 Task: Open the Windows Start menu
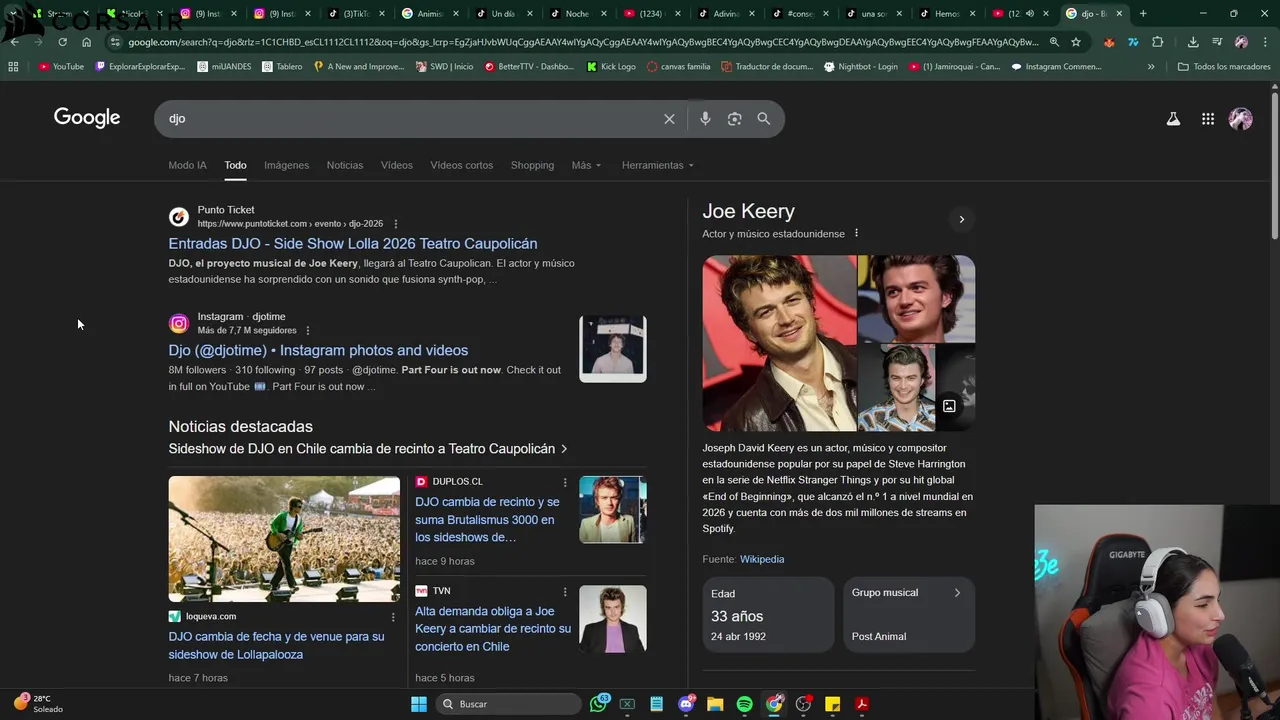click(x=419, y=704)
